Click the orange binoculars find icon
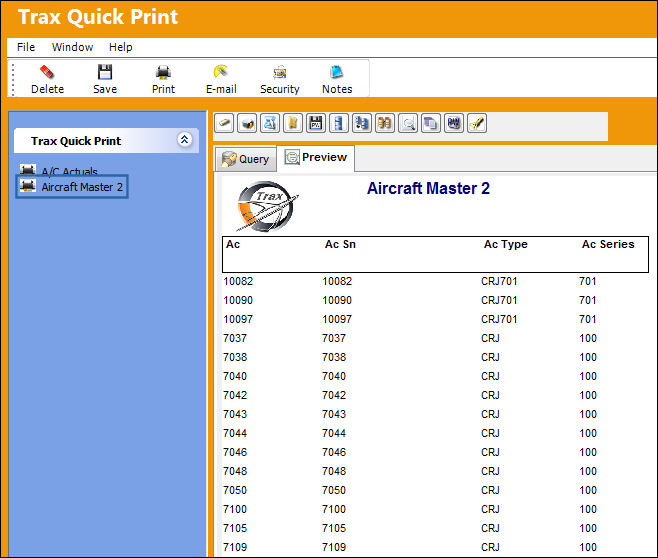Image resolution: width=658 pixels, height=558 pixels. coord(385,123)
